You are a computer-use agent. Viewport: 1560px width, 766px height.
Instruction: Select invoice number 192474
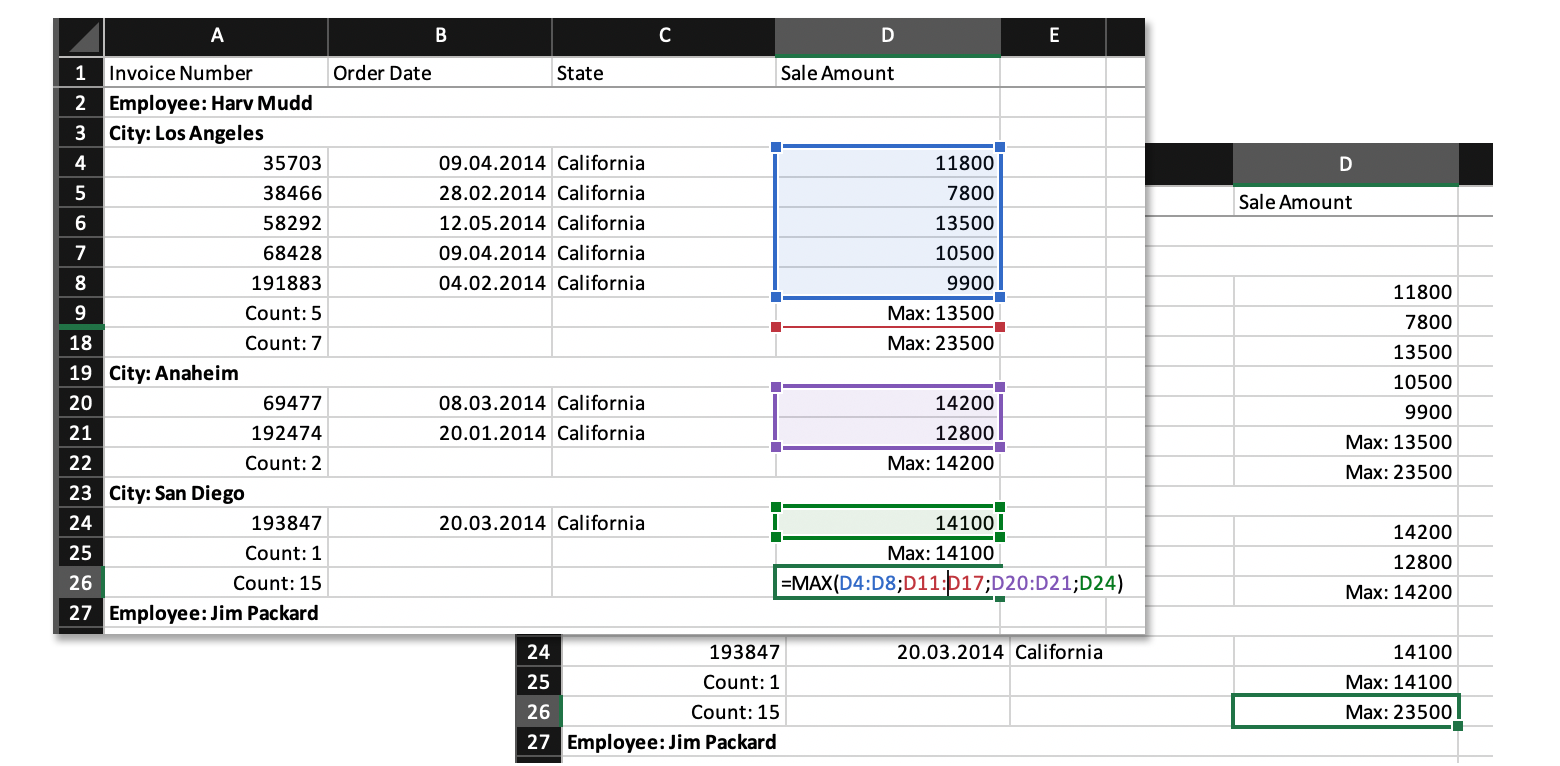[216, 433]
